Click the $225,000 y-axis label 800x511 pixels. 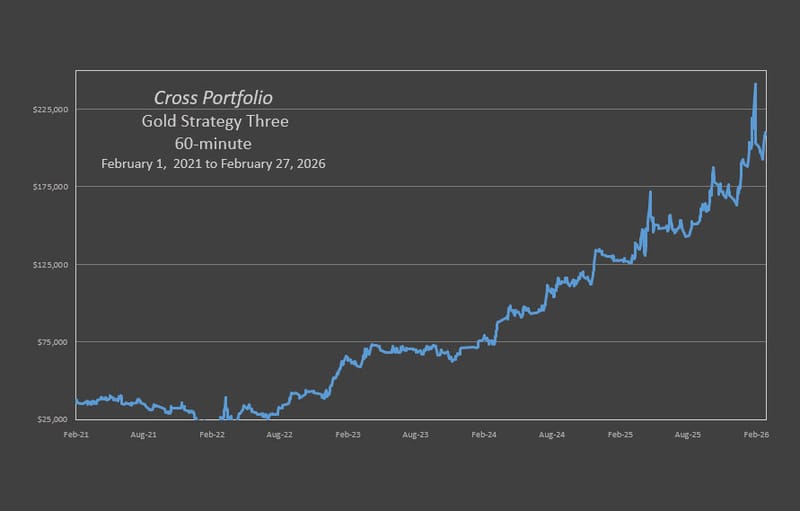pos(49,109)
